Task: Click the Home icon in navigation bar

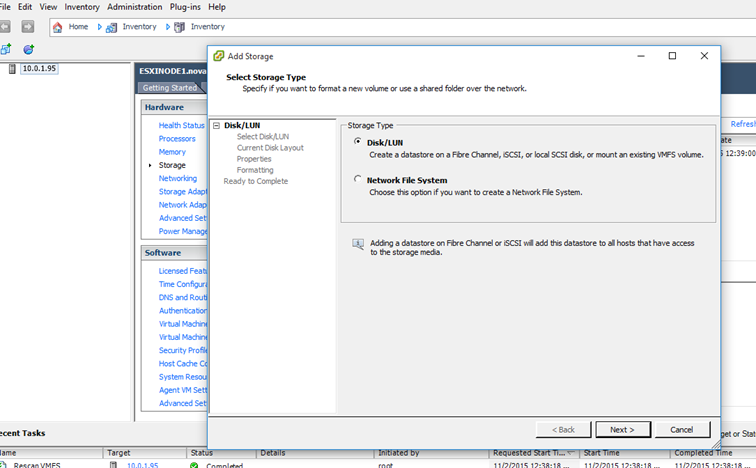Action: click(58, 27)
